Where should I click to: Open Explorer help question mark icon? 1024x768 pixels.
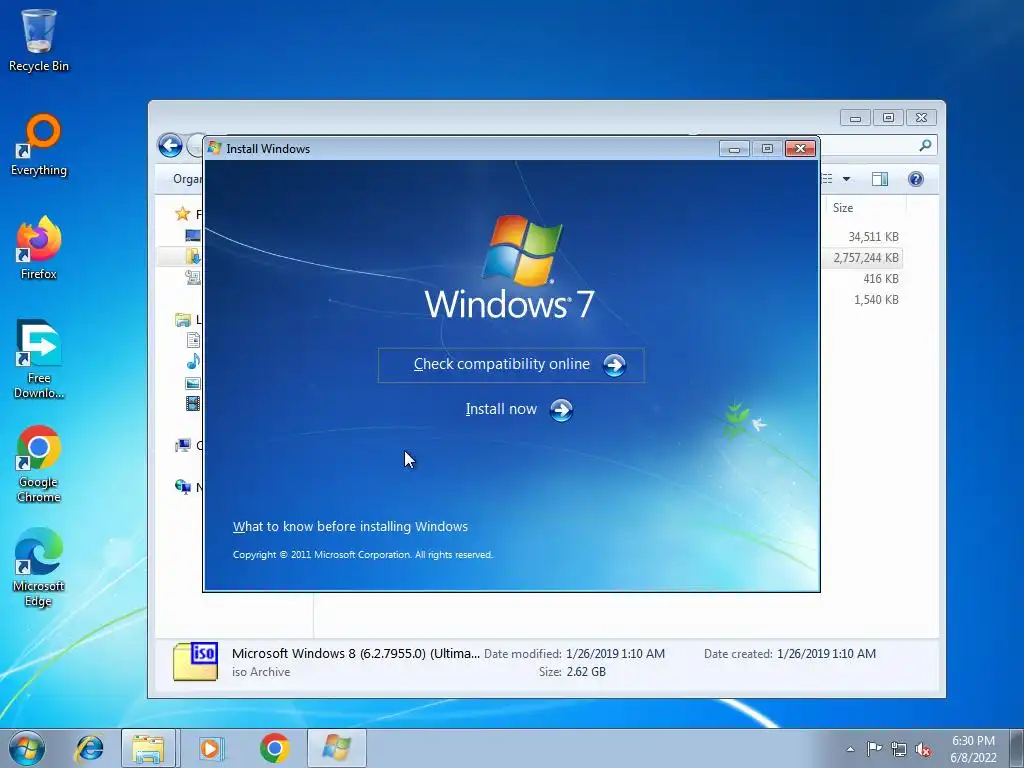click(916, 179)
